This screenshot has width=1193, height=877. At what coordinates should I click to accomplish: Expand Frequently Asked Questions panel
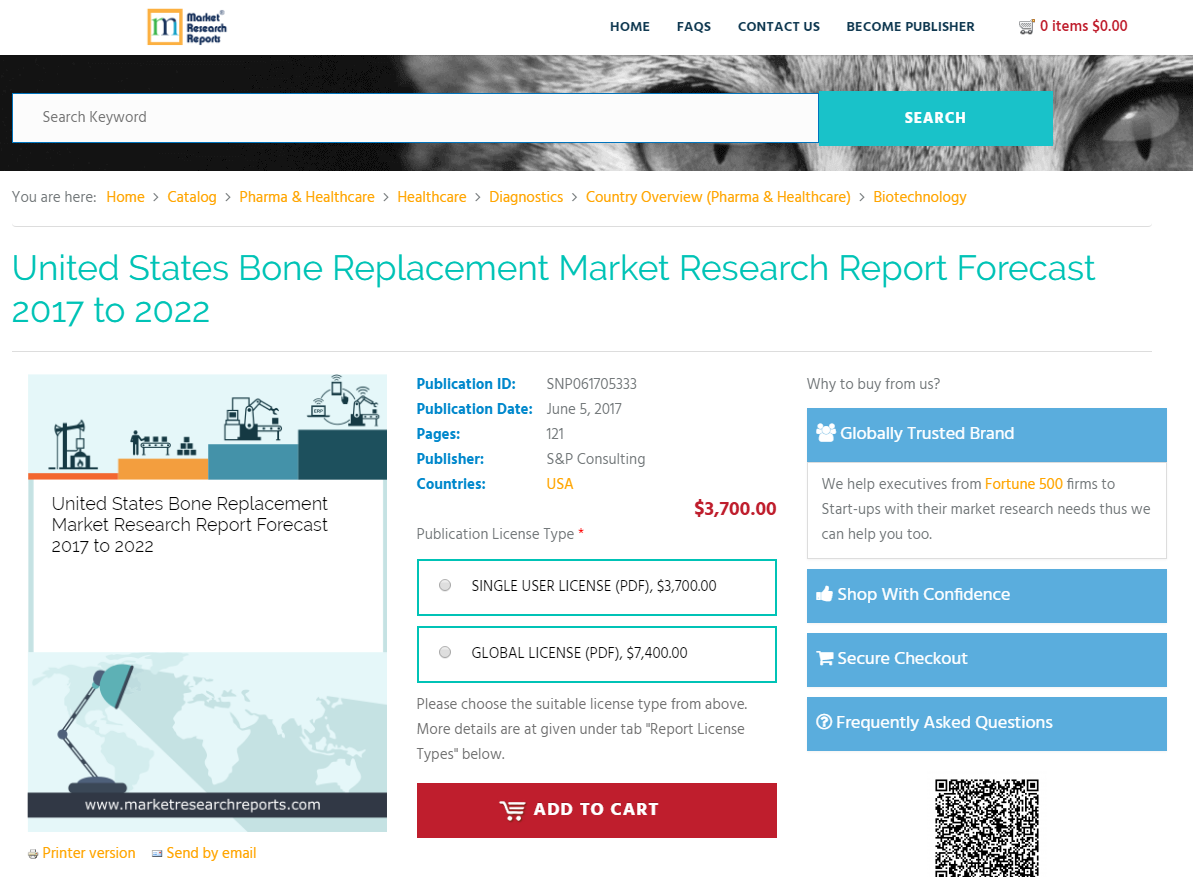tap(986, 723)
